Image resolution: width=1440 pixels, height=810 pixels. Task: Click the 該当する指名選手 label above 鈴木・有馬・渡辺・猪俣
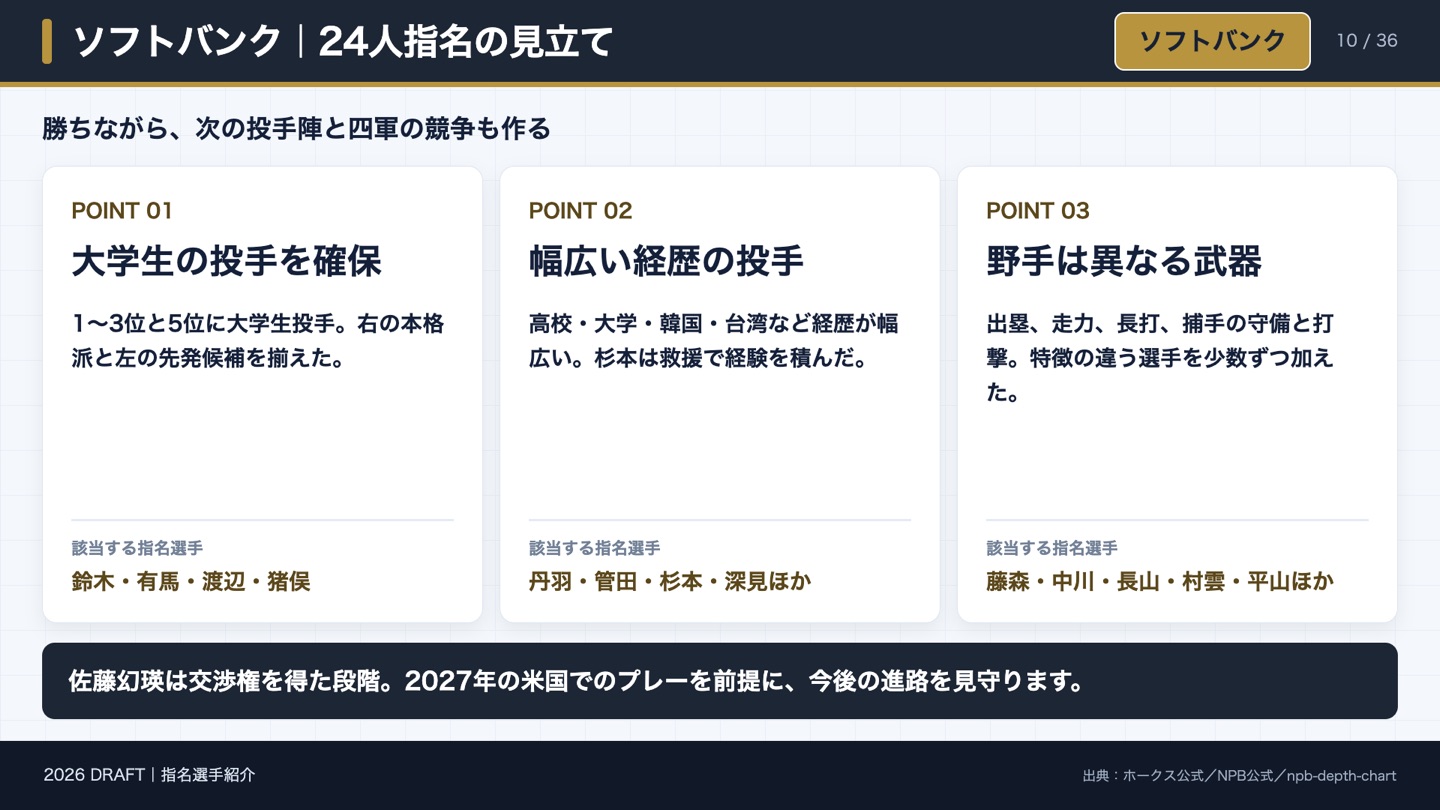click(x=137, y=548)
